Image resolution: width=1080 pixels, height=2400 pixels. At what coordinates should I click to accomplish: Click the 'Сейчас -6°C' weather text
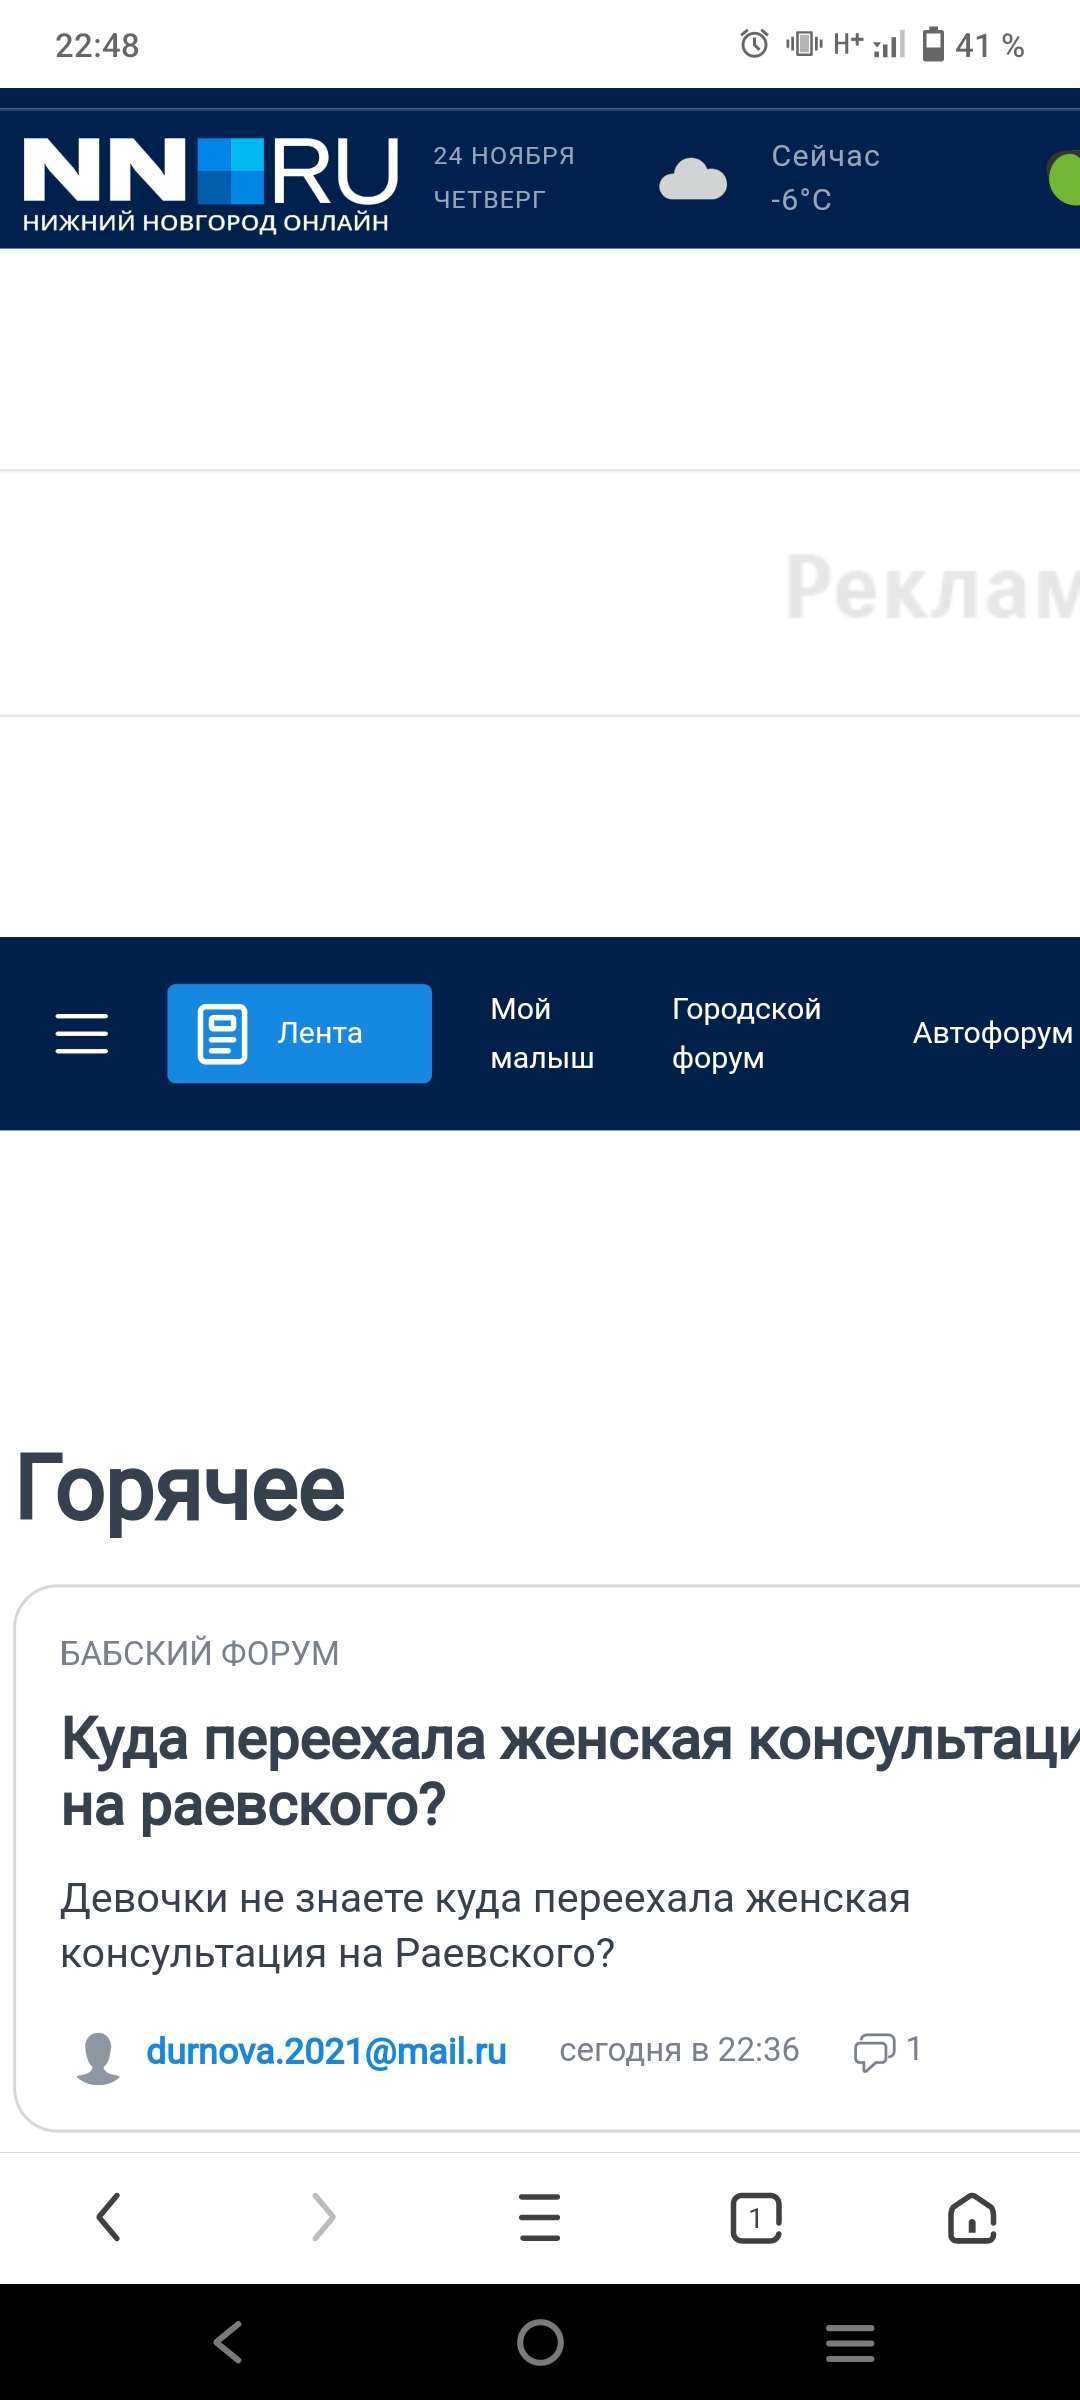(x=825, y=177)
